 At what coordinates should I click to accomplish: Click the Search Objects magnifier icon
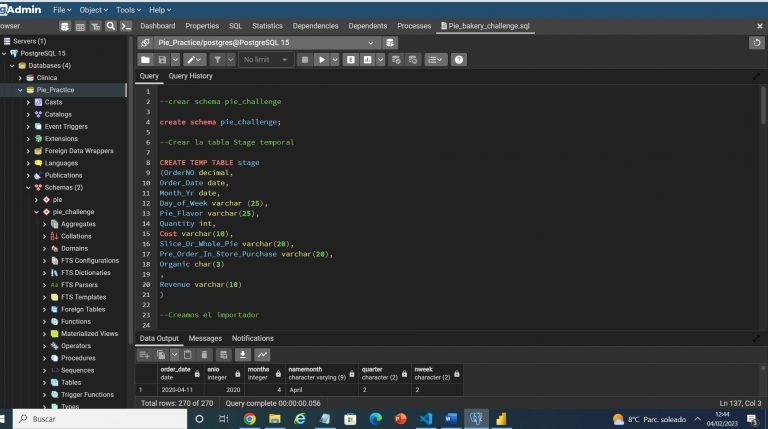110,26
